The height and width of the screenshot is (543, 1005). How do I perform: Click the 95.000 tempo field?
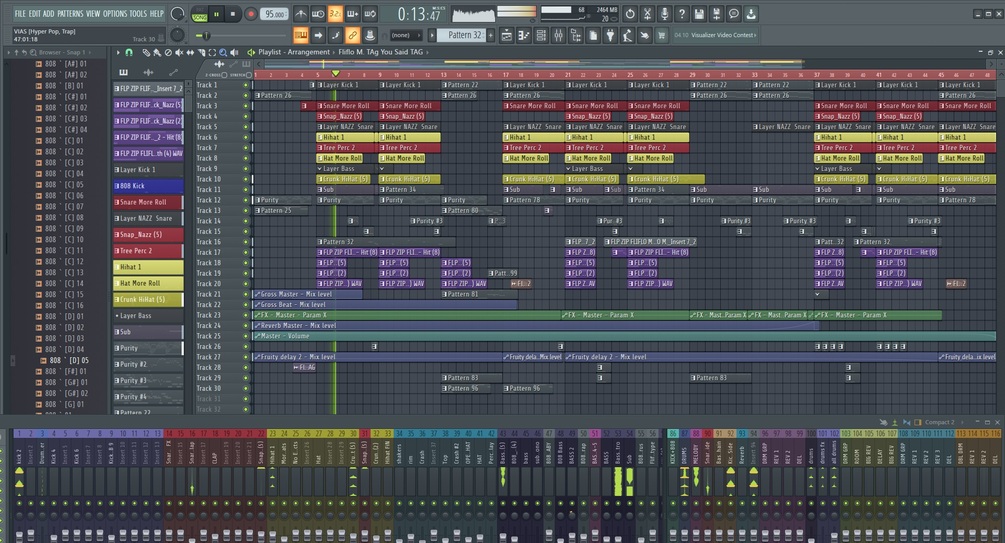coord(274,13)
